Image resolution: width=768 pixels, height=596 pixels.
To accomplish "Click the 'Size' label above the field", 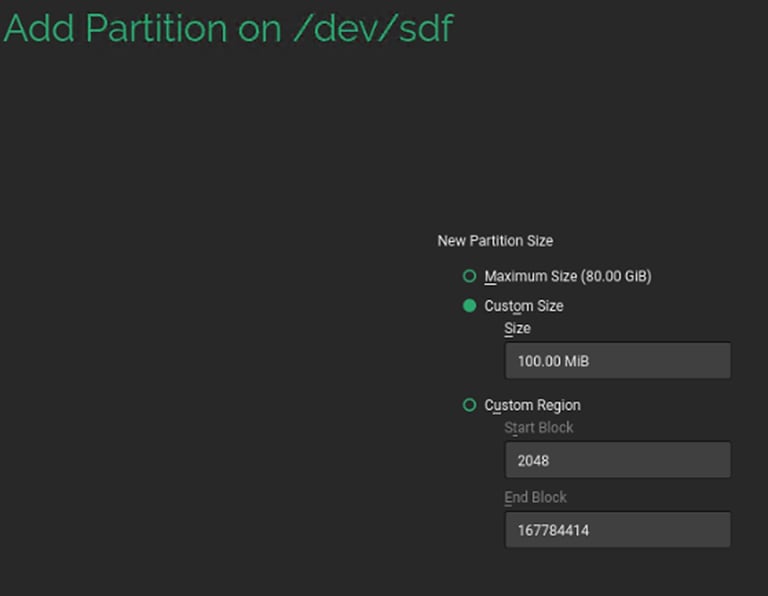I will pyautogui.click(x=517, y=328).
